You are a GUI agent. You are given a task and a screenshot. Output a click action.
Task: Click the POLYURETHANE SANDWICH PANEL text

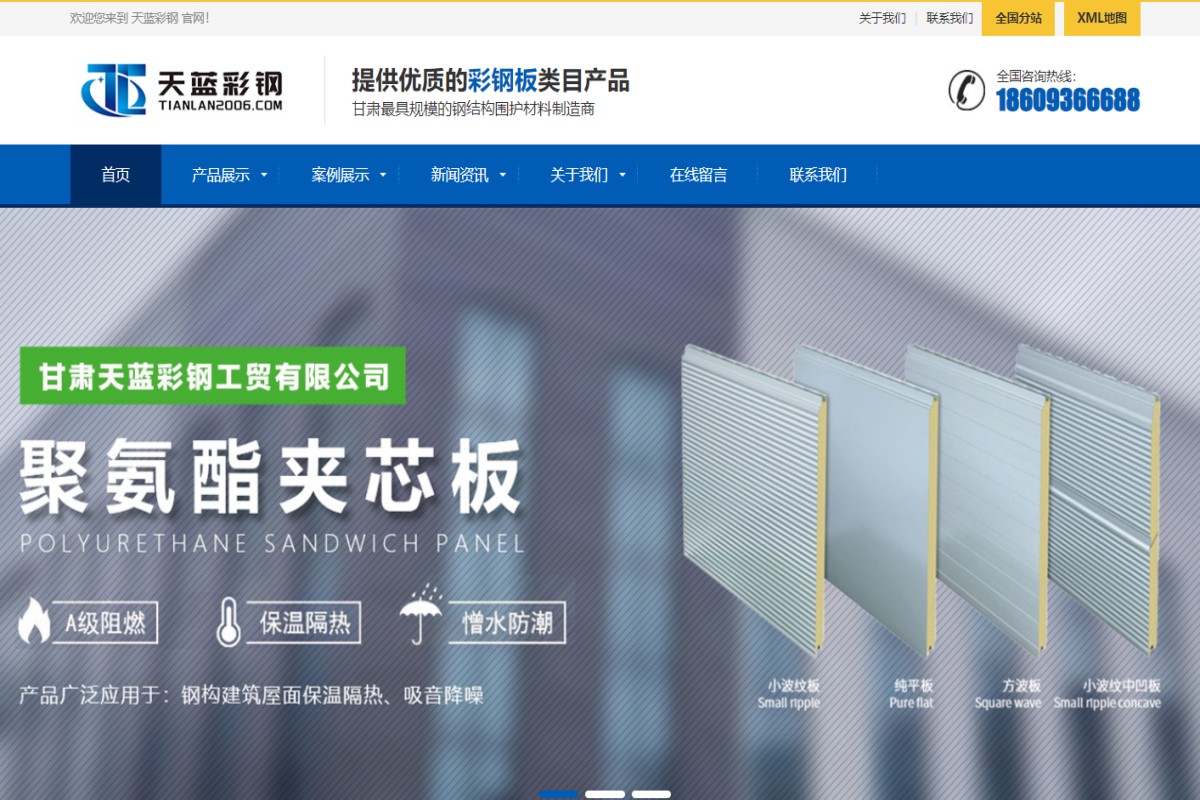click(x=272, y=544)
